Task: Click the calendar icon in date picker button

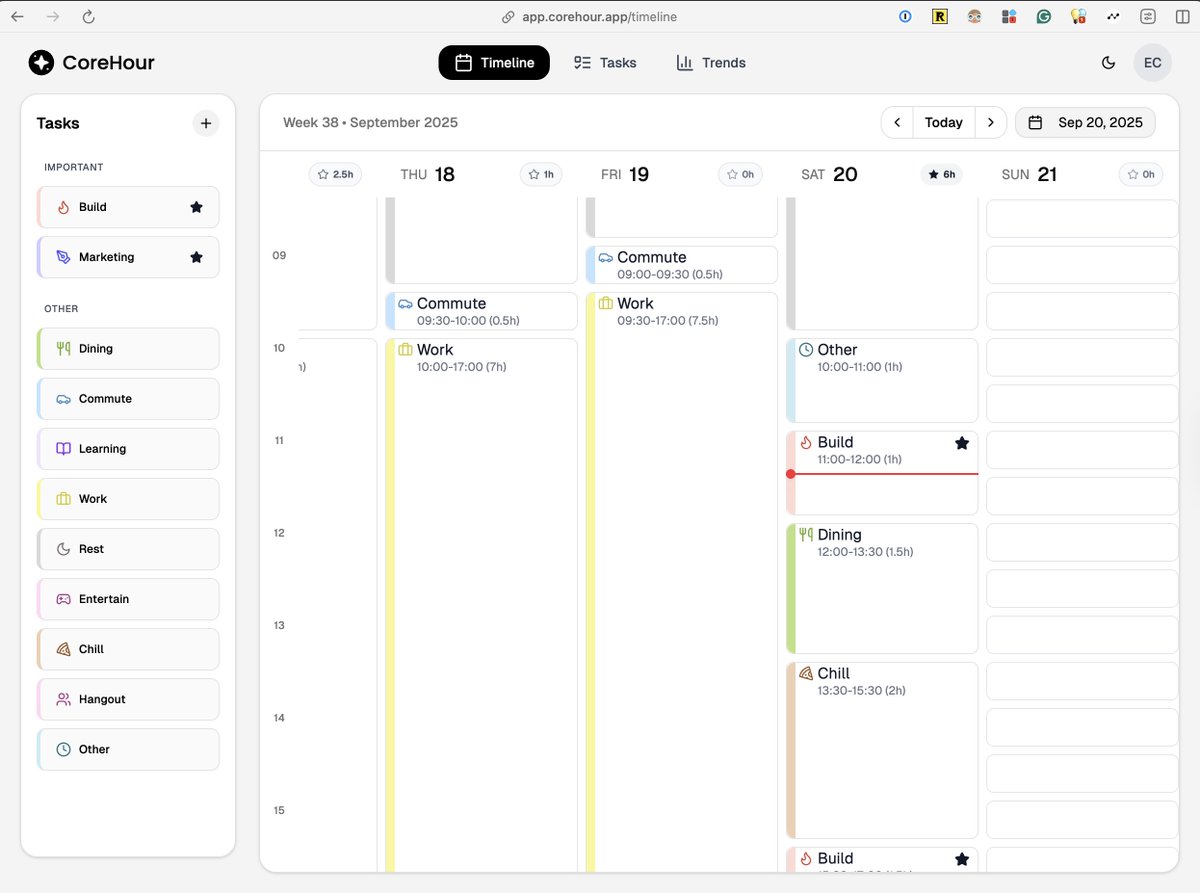Action: tap(1036, 122)
